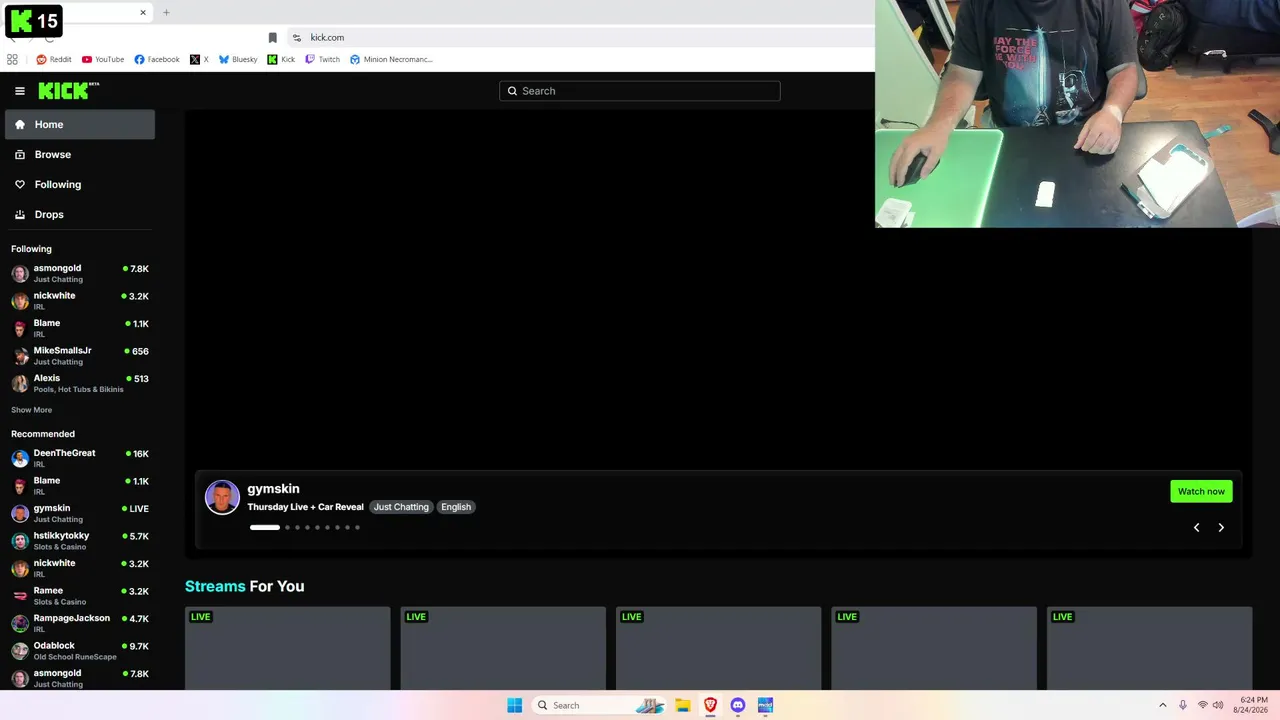This screenshot has height=720, width=1280.
Task: Open the taskbar clock and date
Action: (1253, 705)
